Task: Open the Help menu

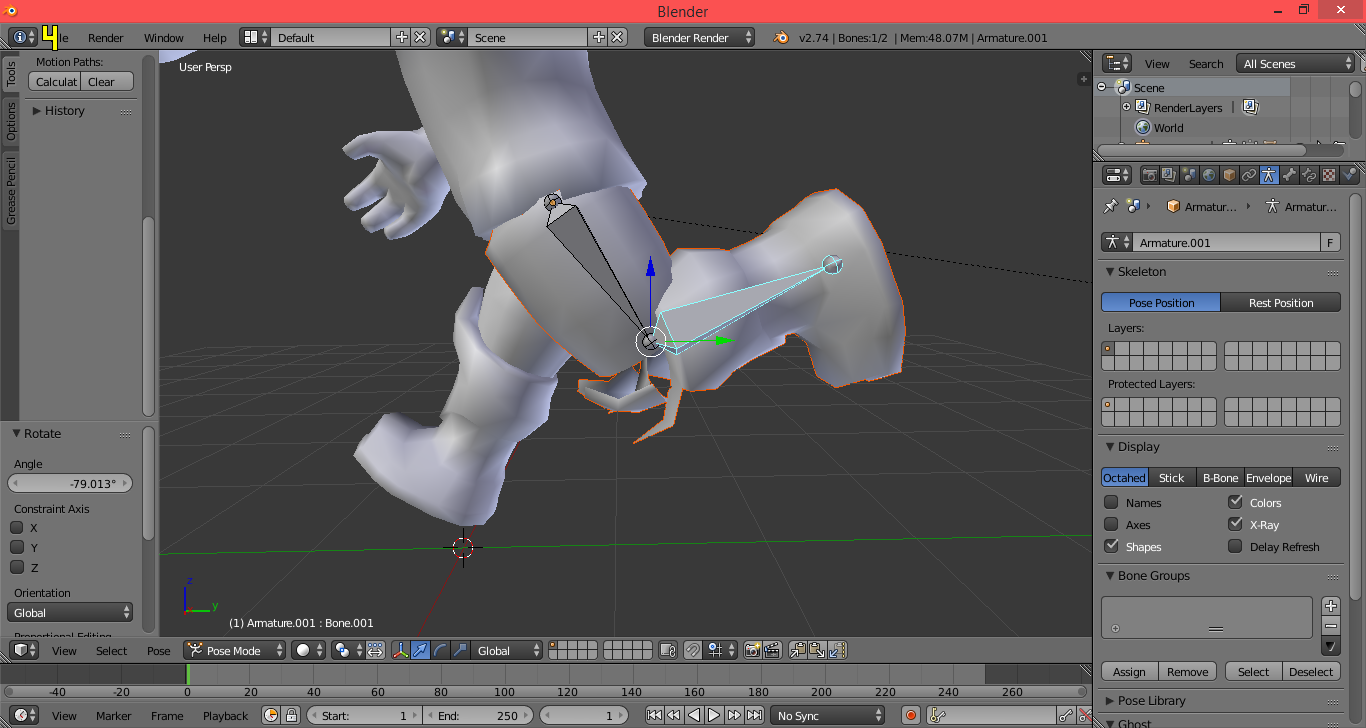Action: click(x=215, y=38)
